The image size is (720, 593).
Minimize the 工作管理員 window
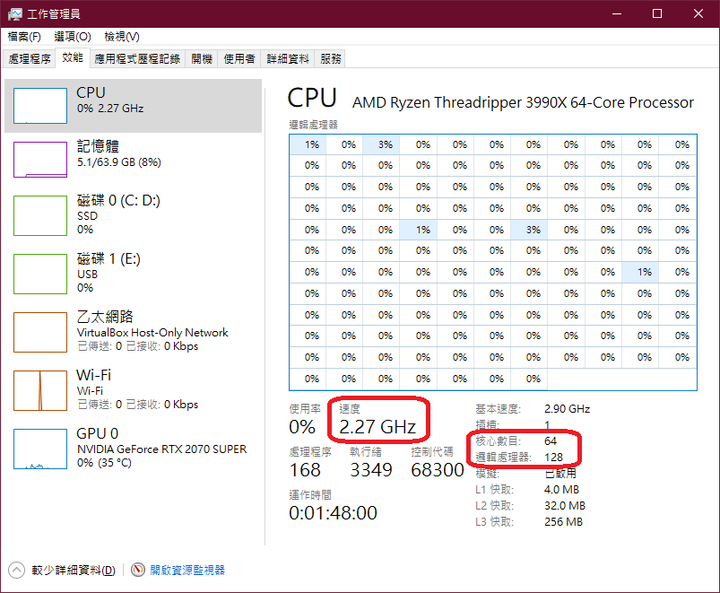[x=617, y=14]
